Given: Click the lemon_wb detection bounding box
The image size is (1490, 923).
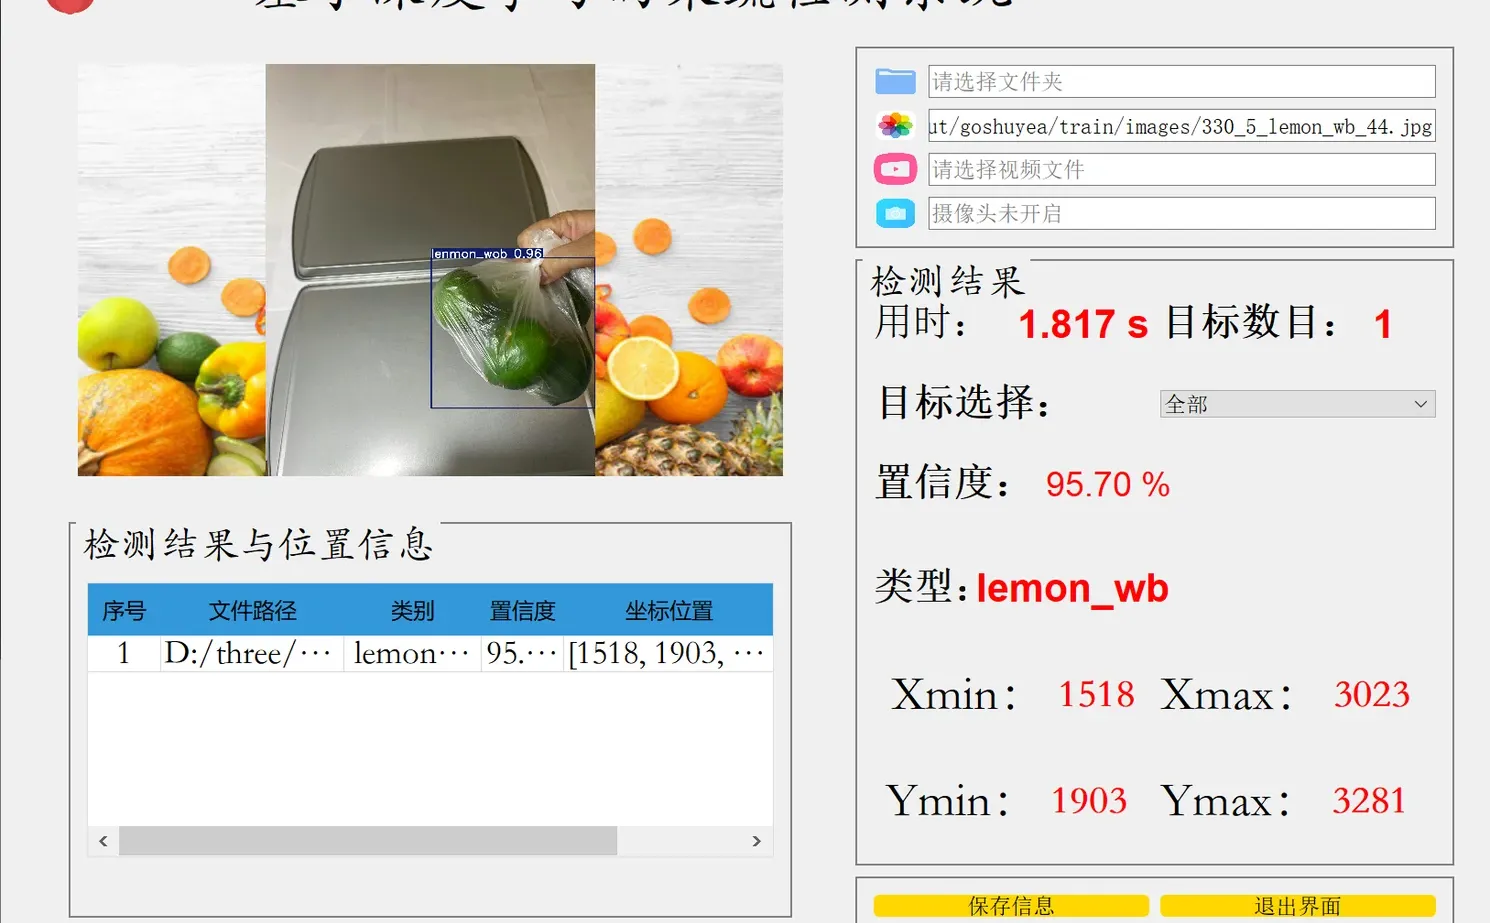Looking at the screenshot, I should pos(512,335).
